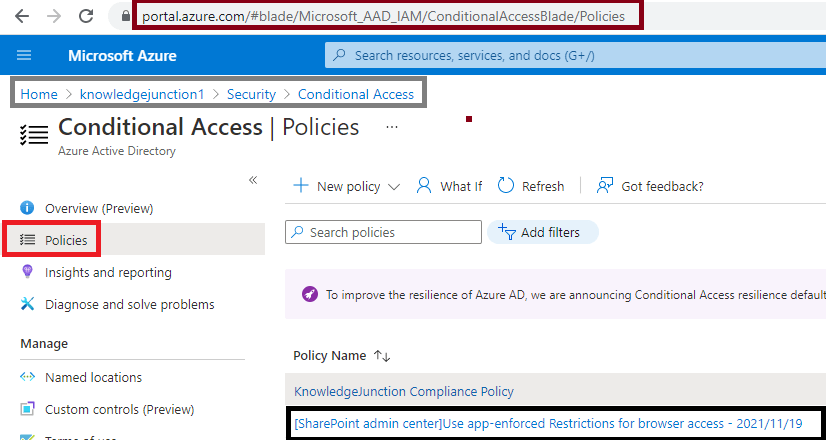This screenshot has width=826, height=440.
Task: Open the ellipsis menu beside Policies title
Action: point(391,127)
